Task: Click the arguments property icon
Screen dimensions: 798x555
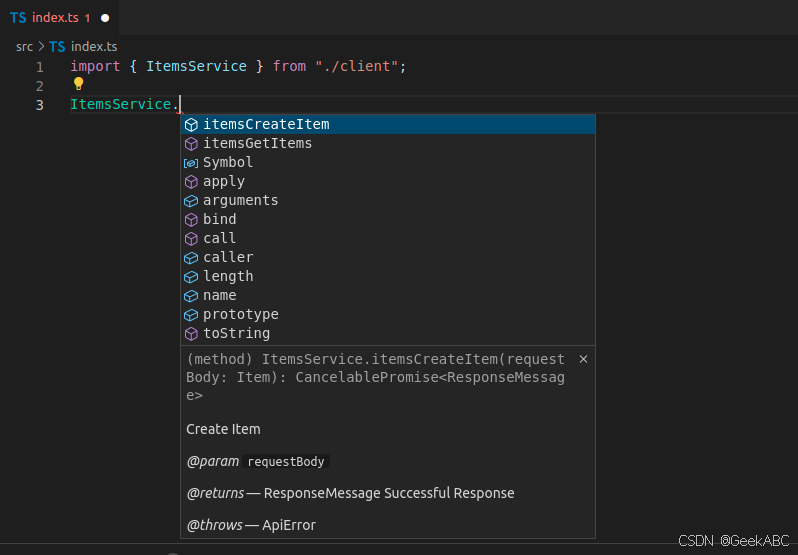Action: pyautogui.click(x=191, y=201)
